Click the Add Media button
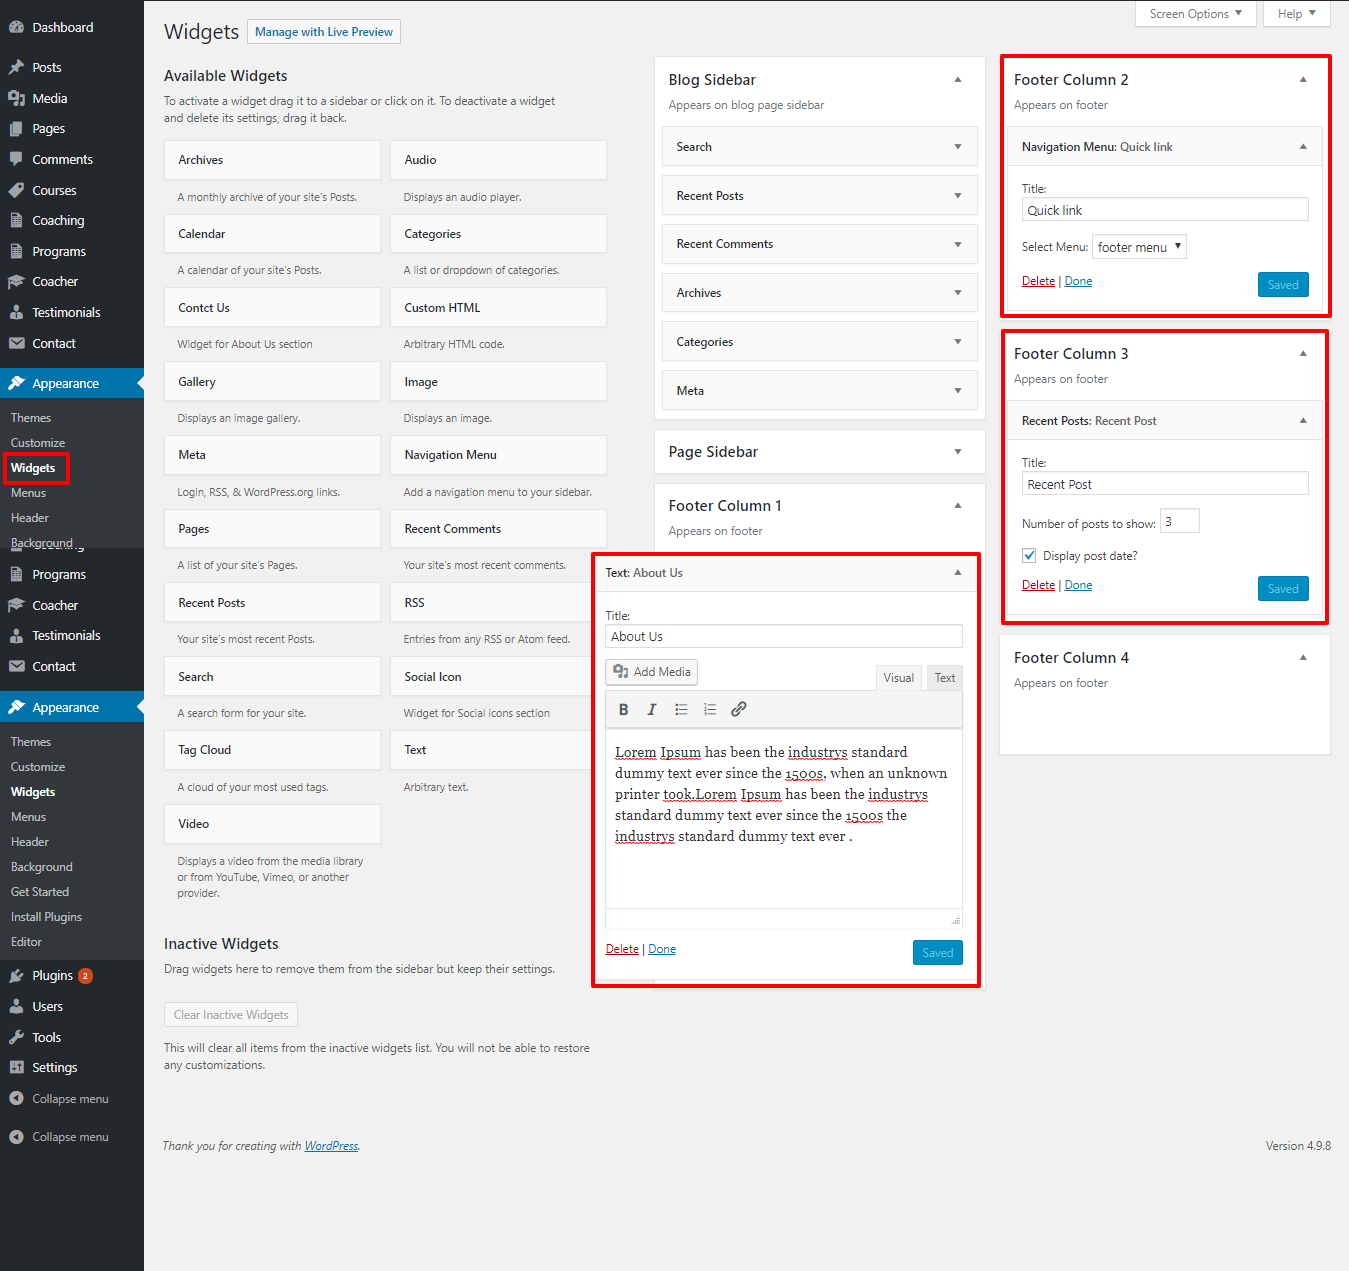The height and width of the screenshot is (1271, 1349). [x=652, y=672]
